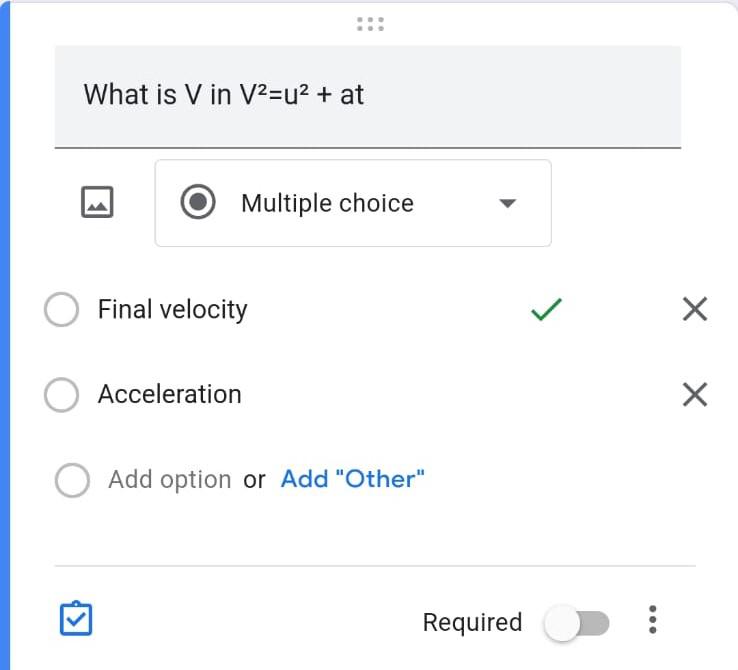The height and width of the screenshot is (670, 738).
Task: Select the Final velocity radio button
Action: click(x=61, y=309)
